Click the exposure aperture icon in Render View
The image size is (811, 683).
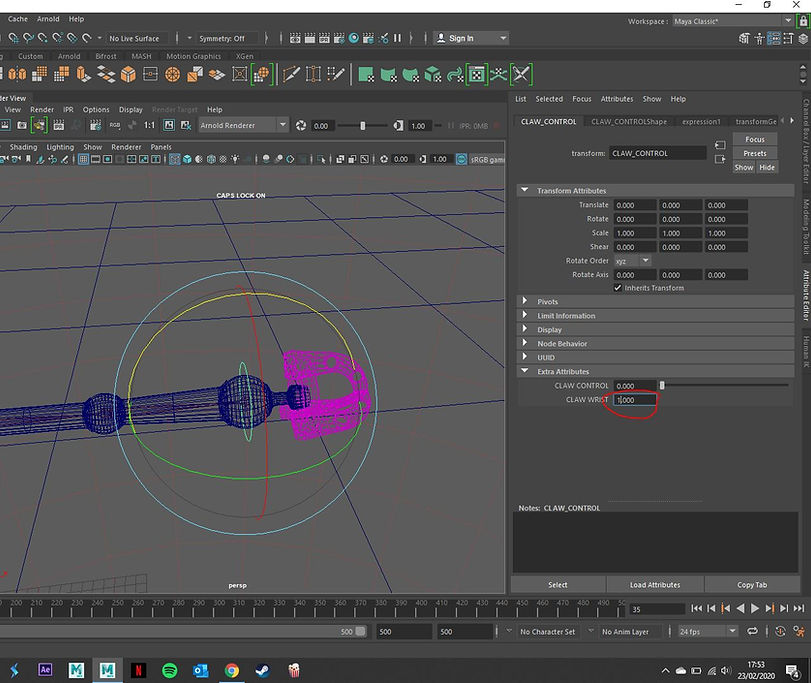click(301, 126)
